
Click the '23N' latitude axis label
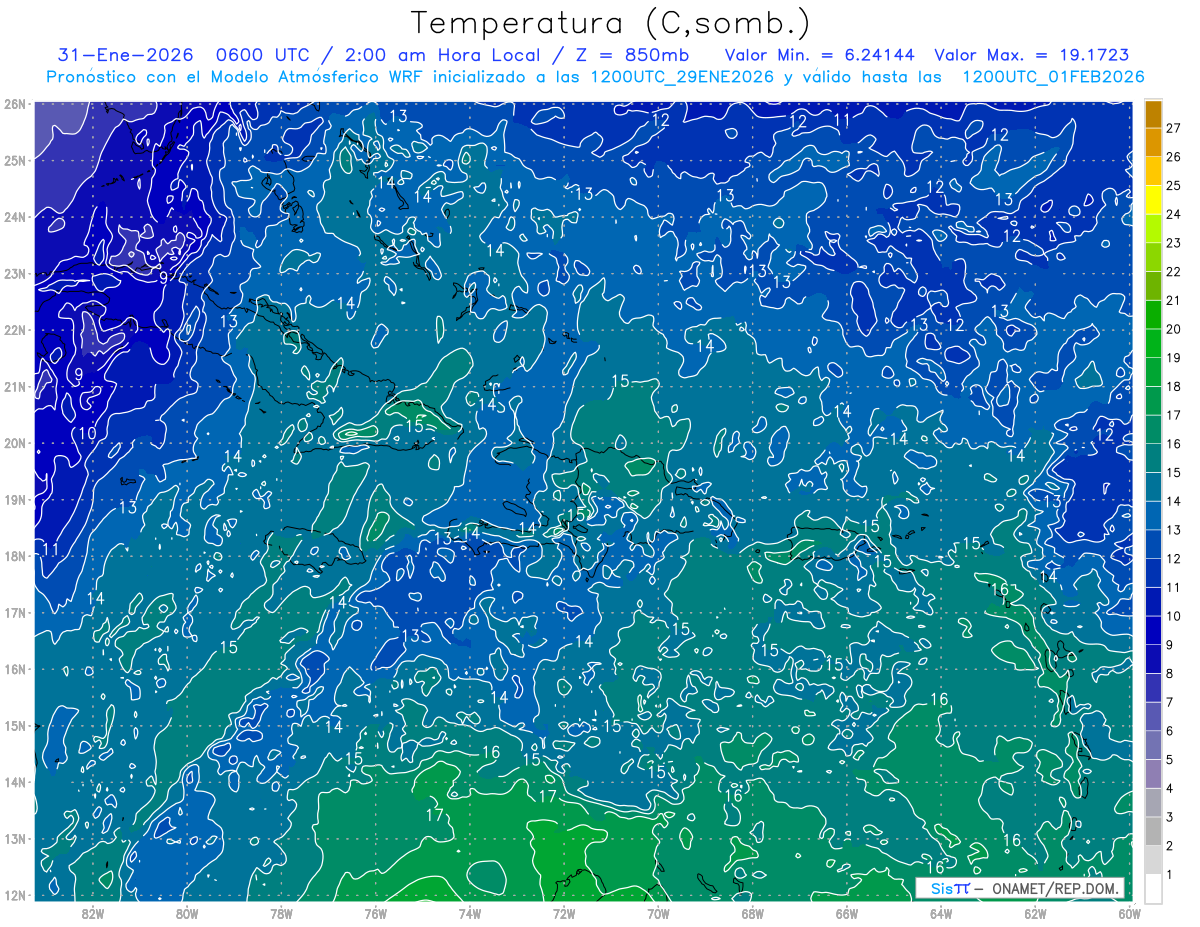pos(14,274)
